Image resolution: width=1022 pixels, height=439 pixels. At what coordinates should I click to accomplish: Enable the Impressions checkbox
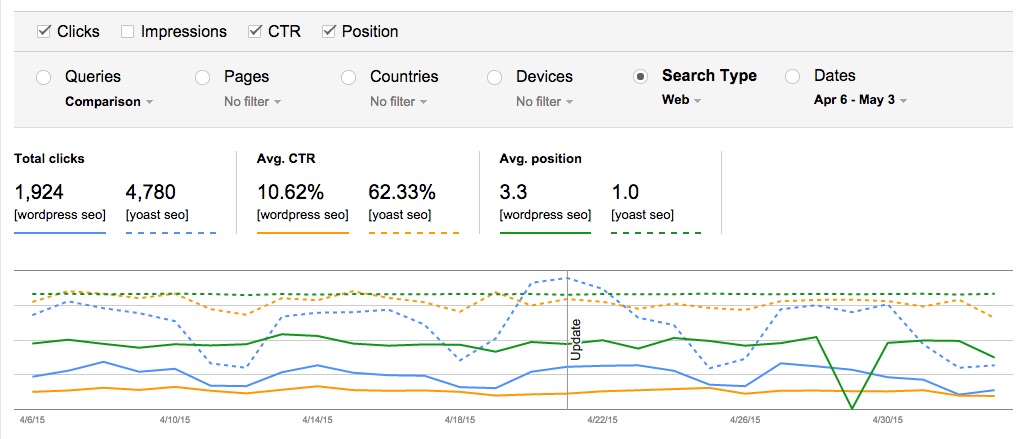pos(127,31)
